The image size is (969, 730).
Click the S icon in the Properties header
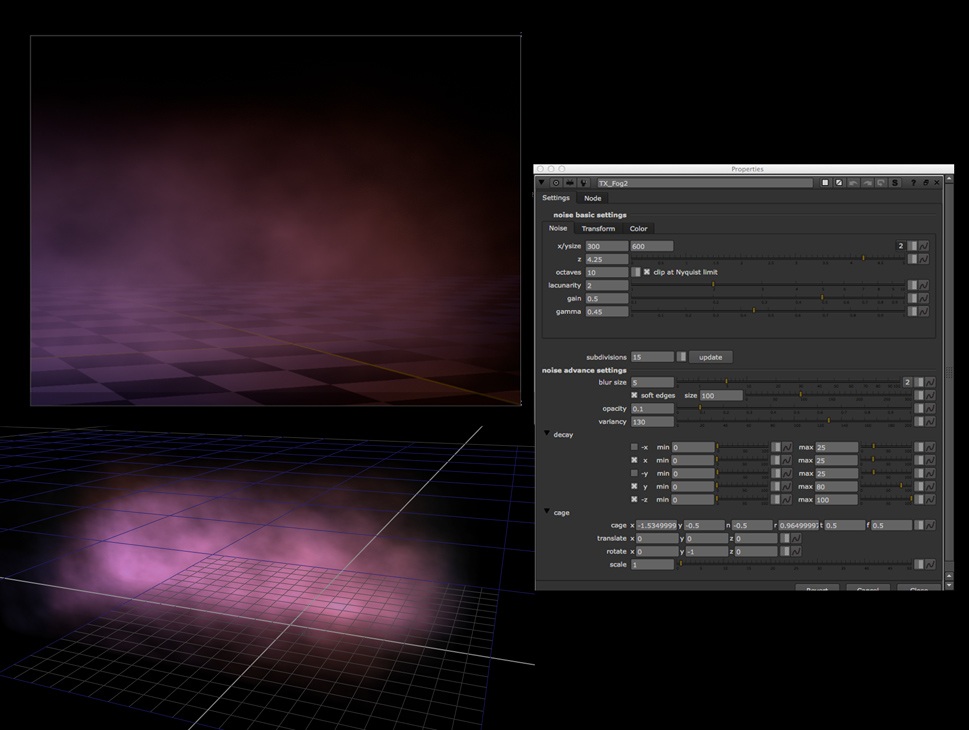[895, 183]
